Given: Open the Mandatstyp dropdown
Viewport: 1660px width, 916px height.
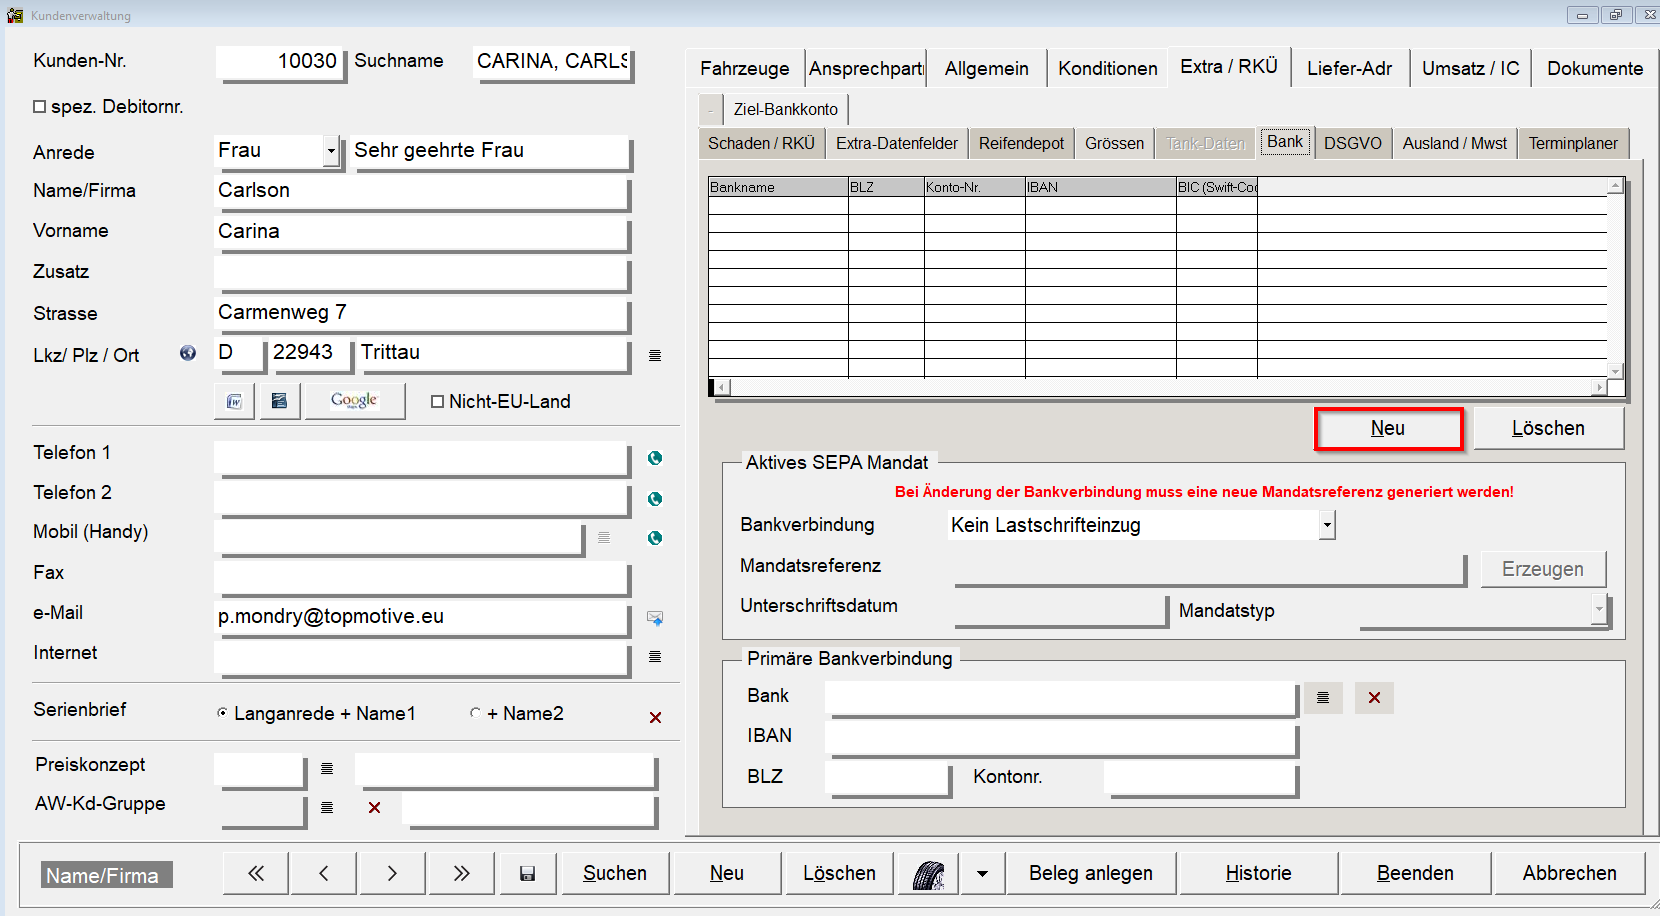Looking at the screenshot, I should (x=1599, y=609).
